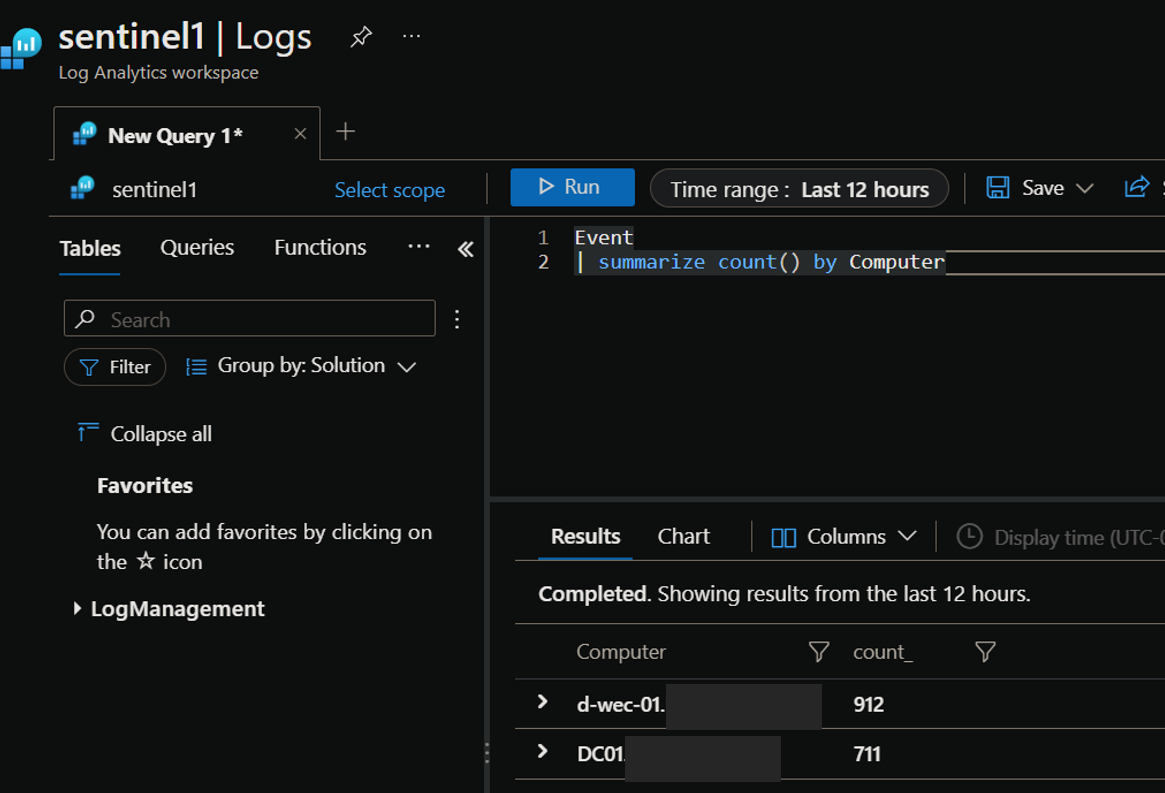
Task: Filter the Computer column
Action: pos(819,653)
